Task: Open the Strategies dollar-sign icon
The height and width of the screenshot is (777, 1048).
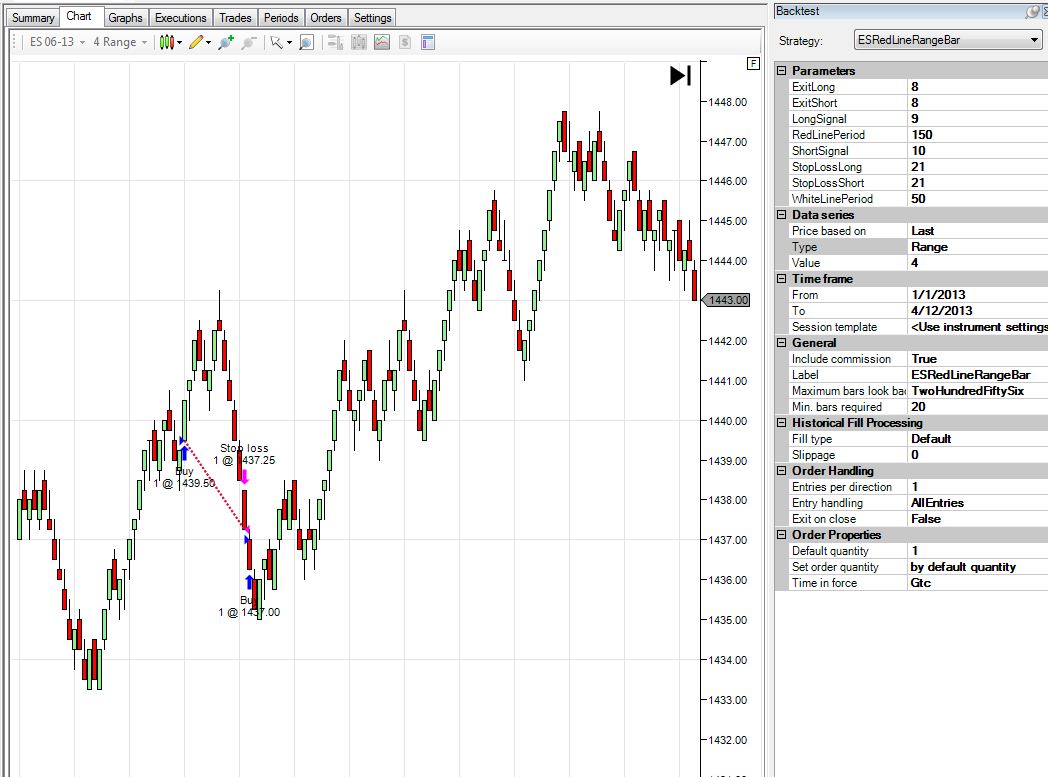Action: coord(404,43)
